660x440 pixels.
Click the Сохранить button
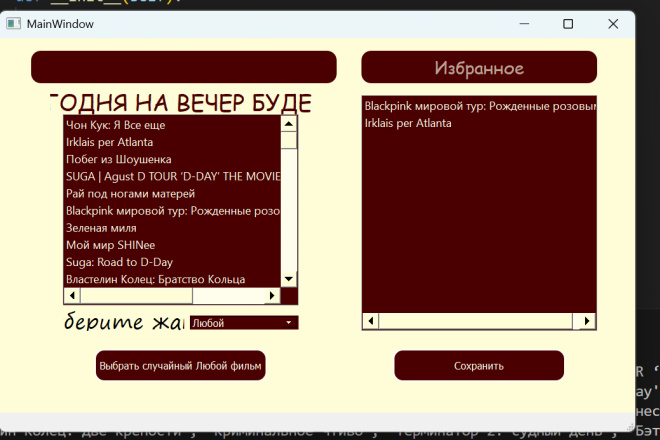coord(479,365)
